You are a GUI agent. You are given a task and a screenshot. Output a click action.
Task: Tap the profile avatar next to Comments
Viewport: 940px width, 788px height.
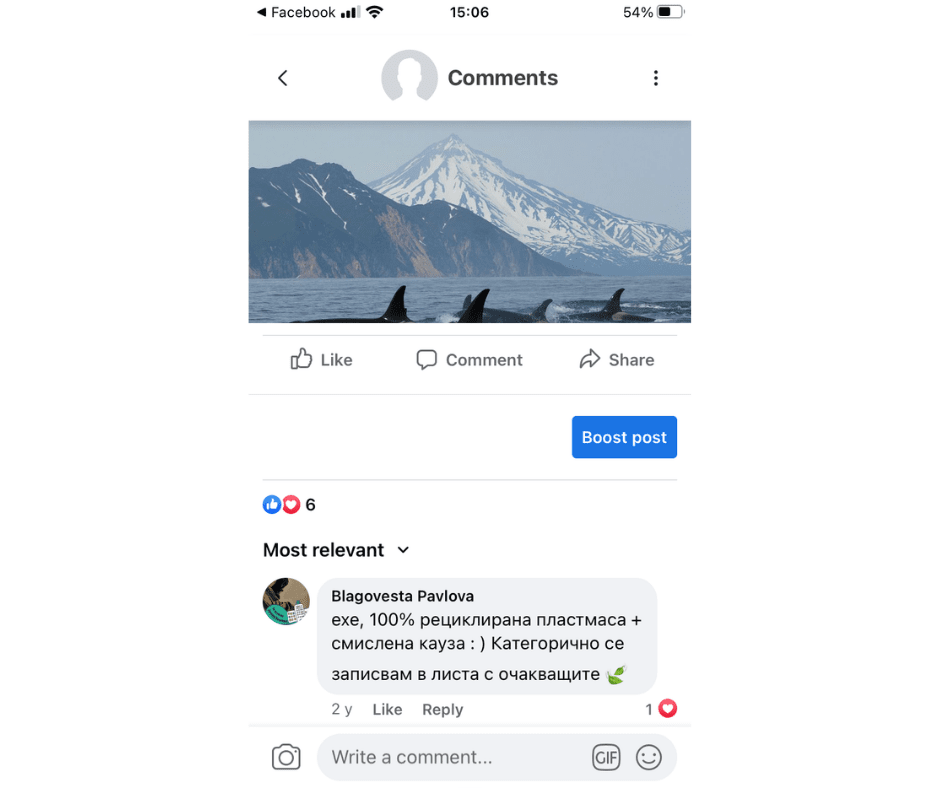coord(409,77)
